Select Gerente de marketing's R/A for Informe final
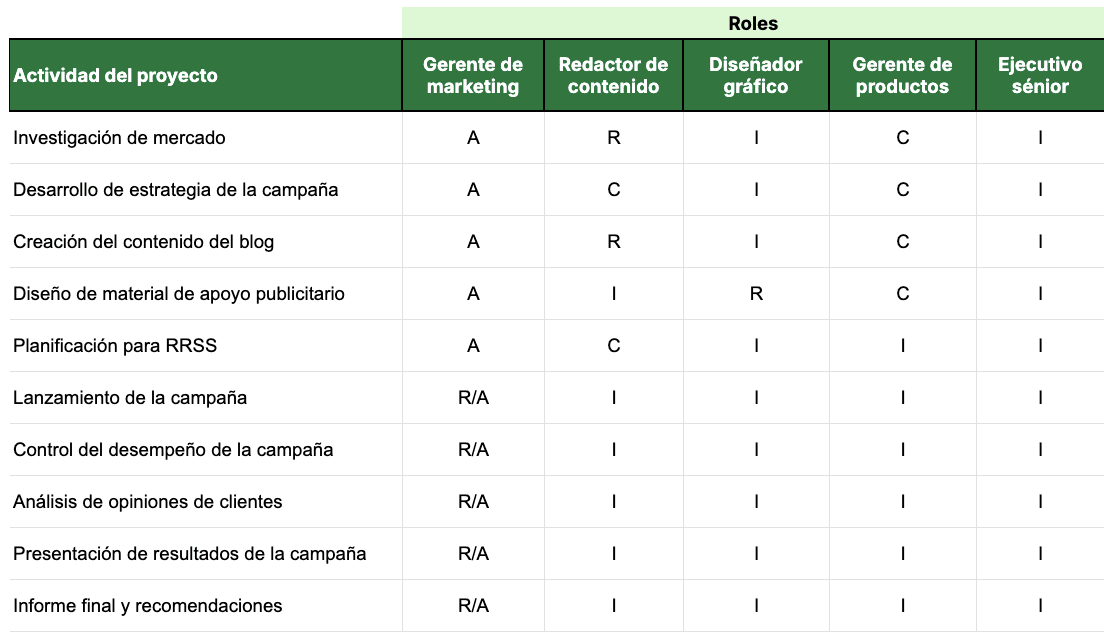The image size is (1104, 632). coord(473,606)
